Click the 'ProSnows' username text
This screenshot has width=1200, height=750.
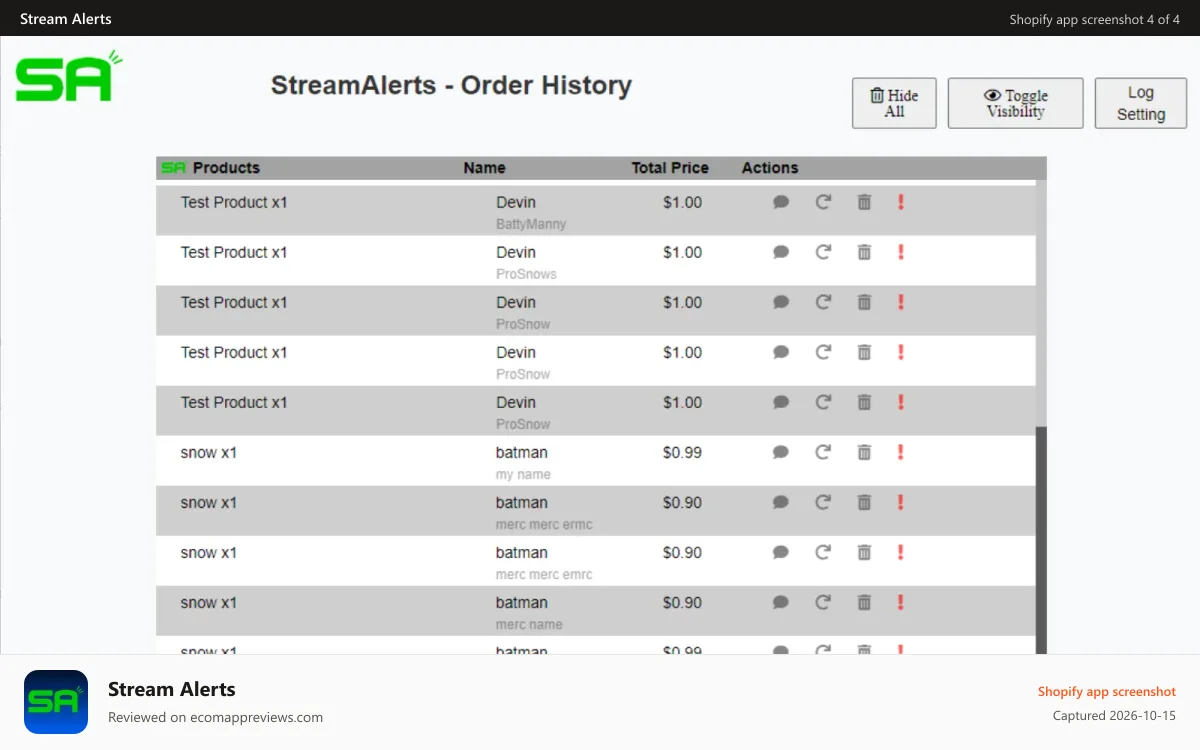click(526, 274)
